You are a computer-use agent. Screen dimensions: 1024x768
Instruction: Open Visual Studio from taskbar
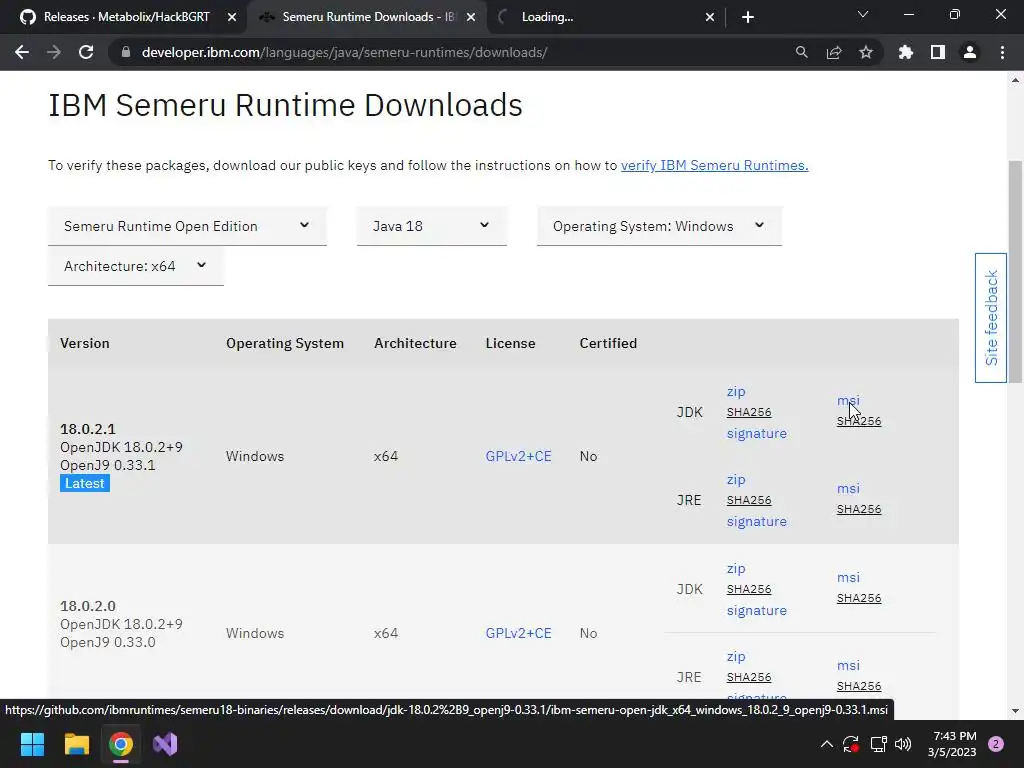[x=165, y=744]
